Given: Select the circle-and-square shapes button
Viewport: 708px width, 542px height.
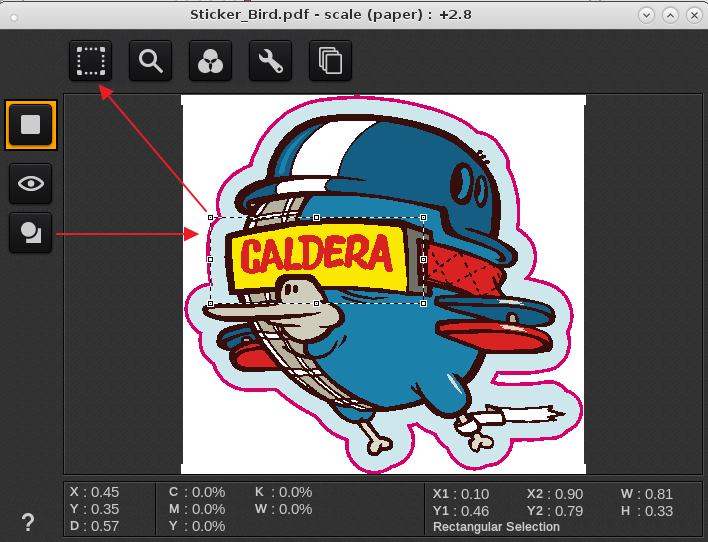Looking at the screenshot, I should click(31, 233).
